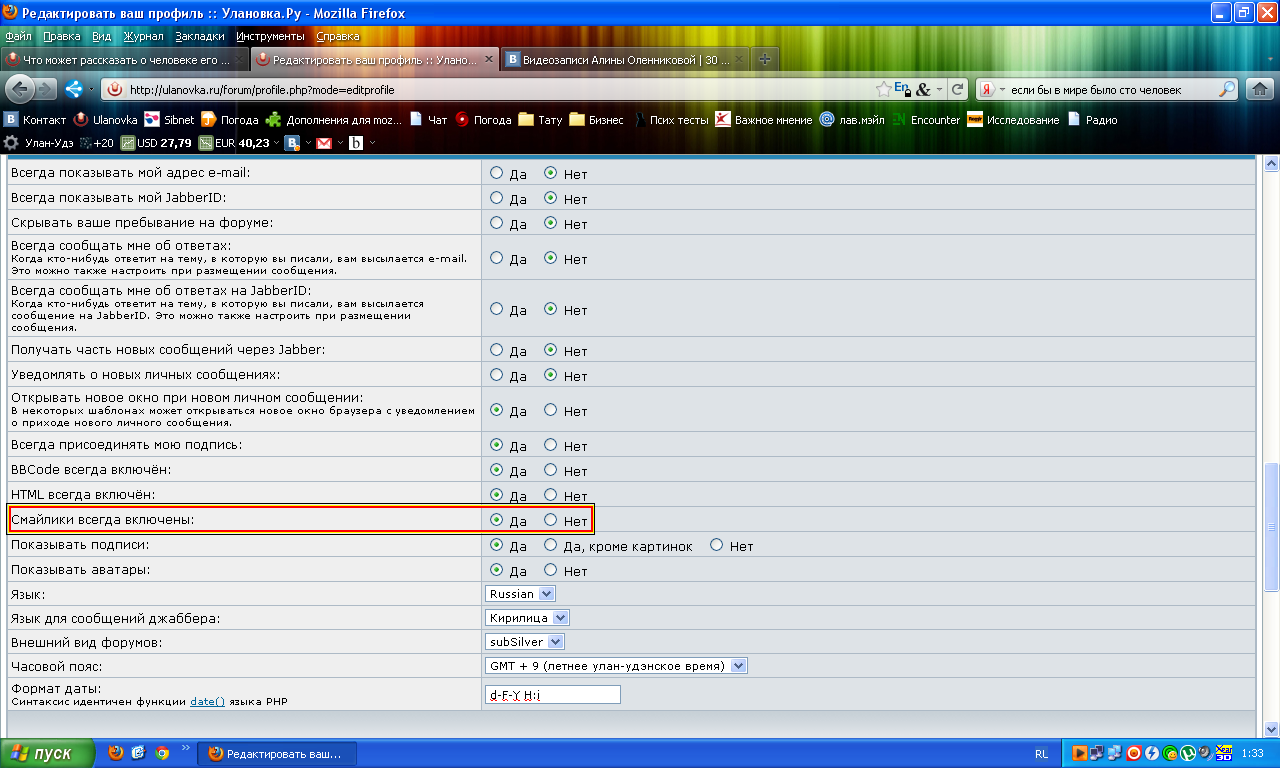
Task: Open the Правка menu
Action: tap(62, 36)
